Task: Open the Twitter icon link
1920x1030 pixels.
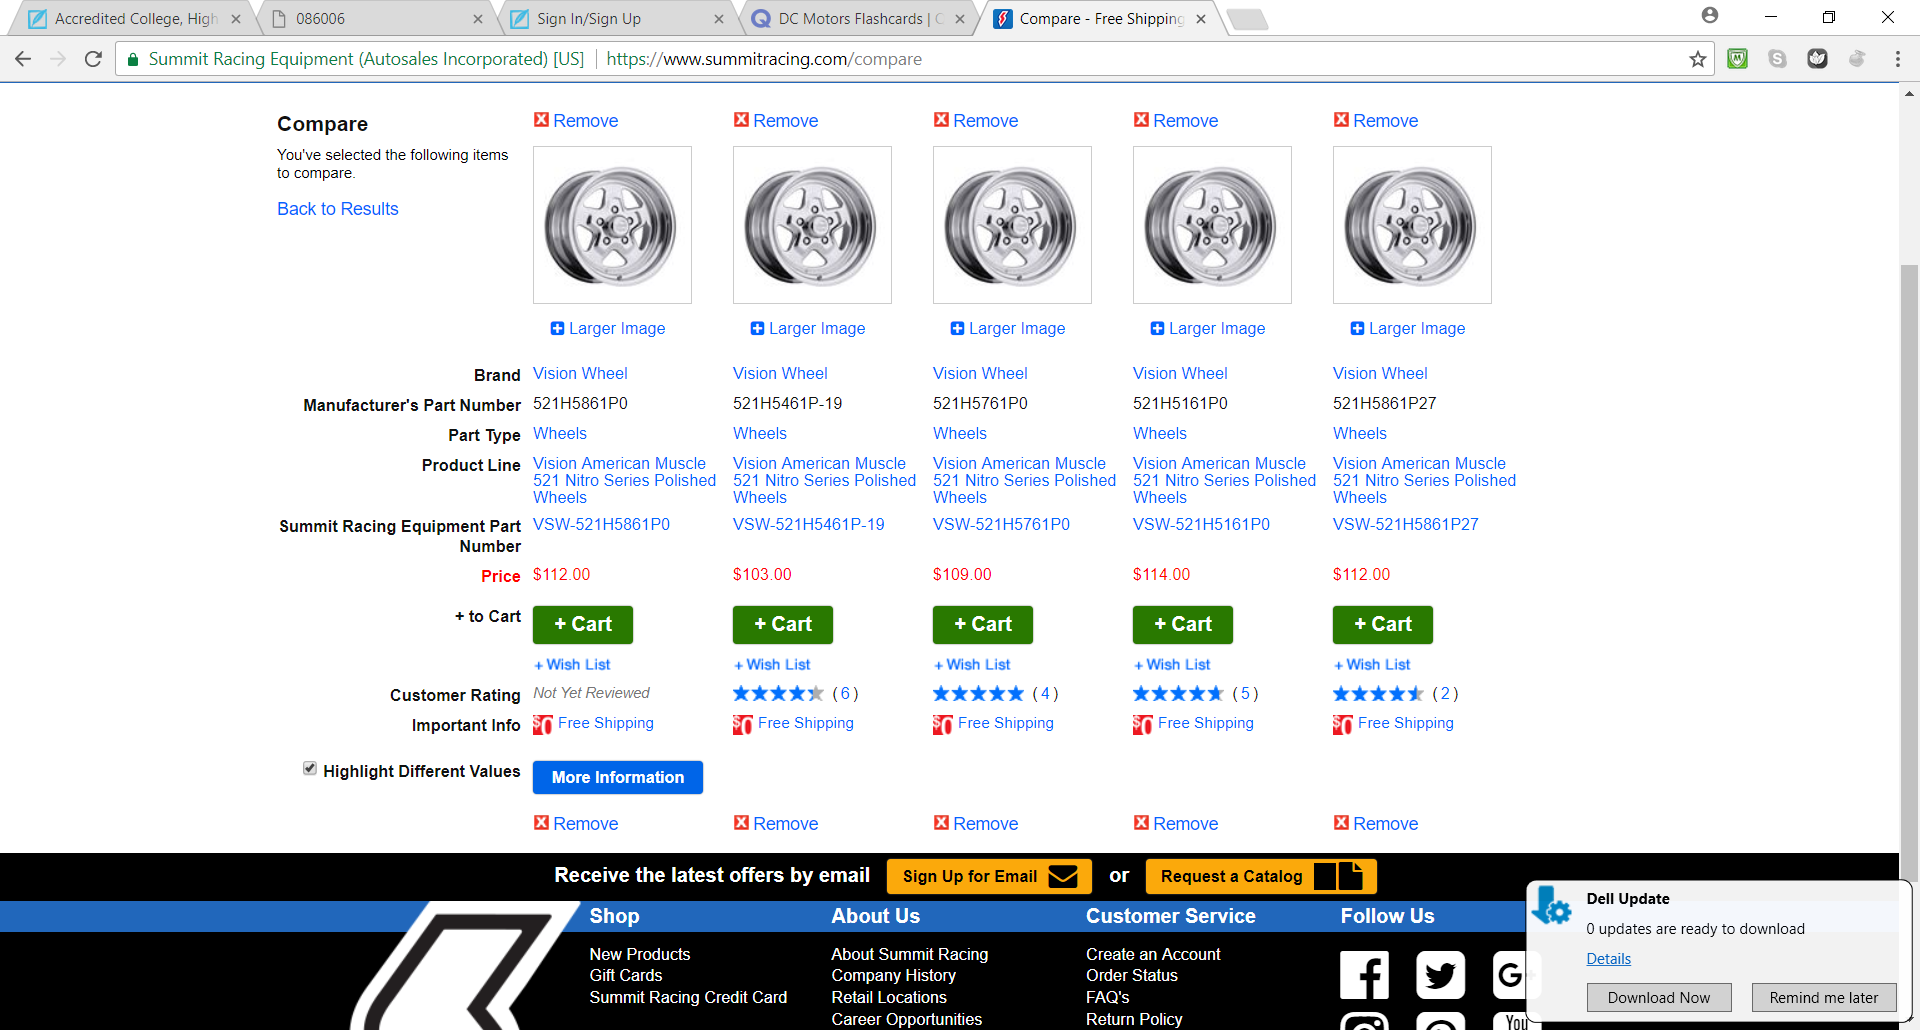Action: coord(1440,975)
